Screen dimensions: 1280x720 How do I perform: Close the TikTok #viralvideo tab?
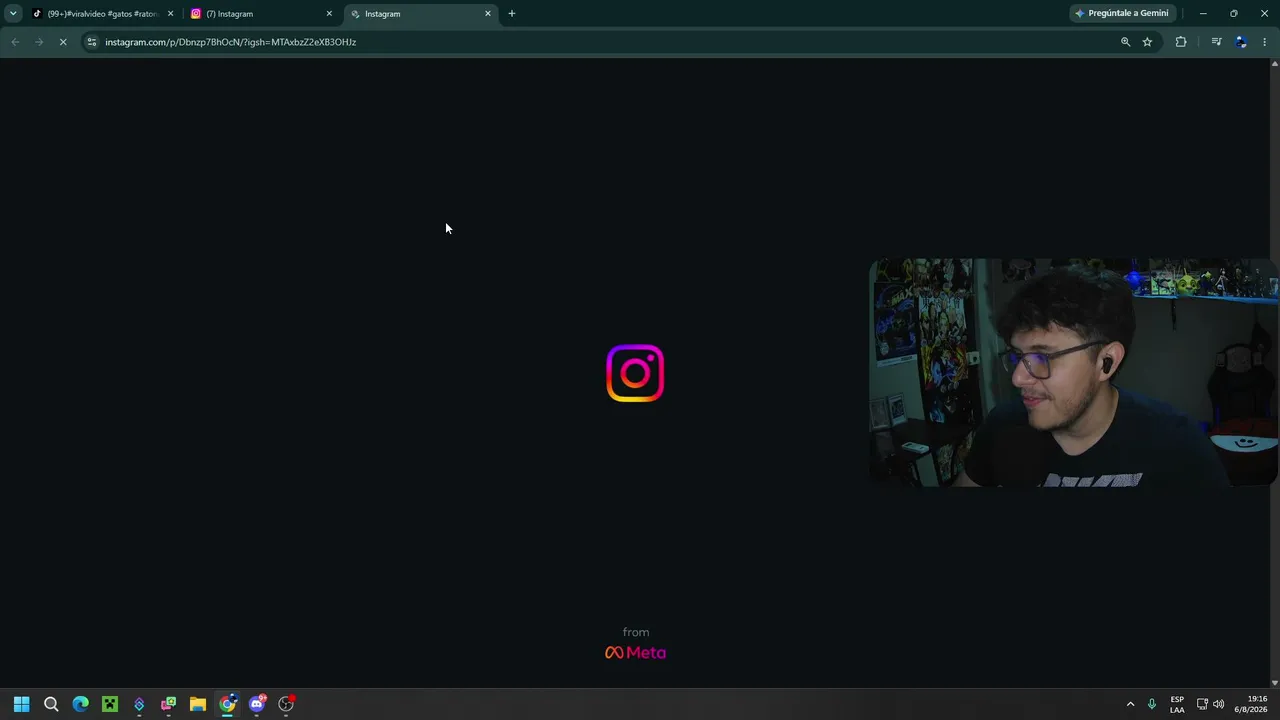pos(170,14)
